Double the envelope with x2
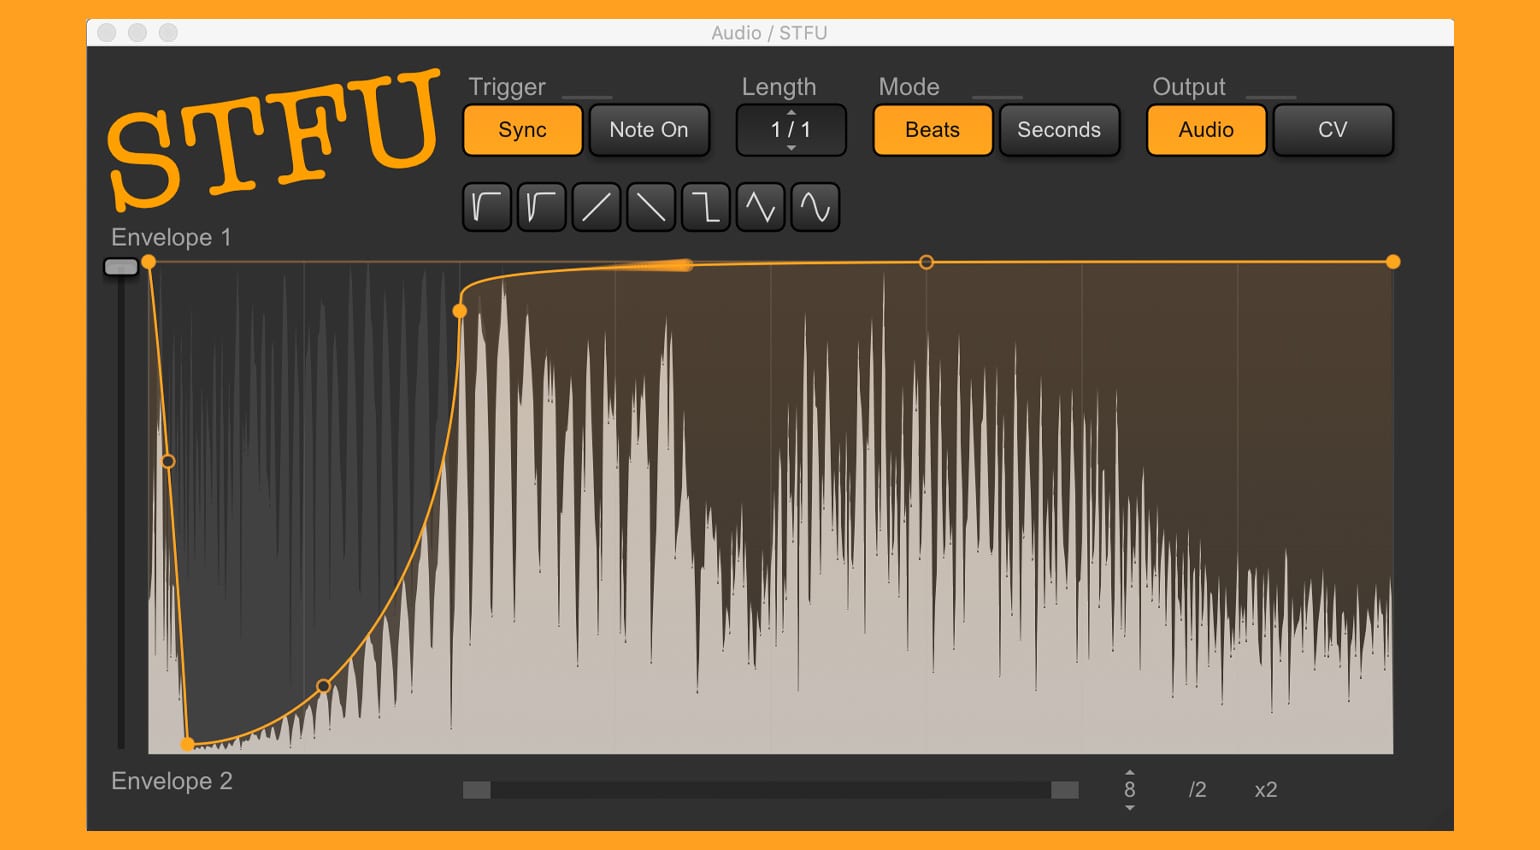Screen dimensions: 1540x850 coord(1266,790)
